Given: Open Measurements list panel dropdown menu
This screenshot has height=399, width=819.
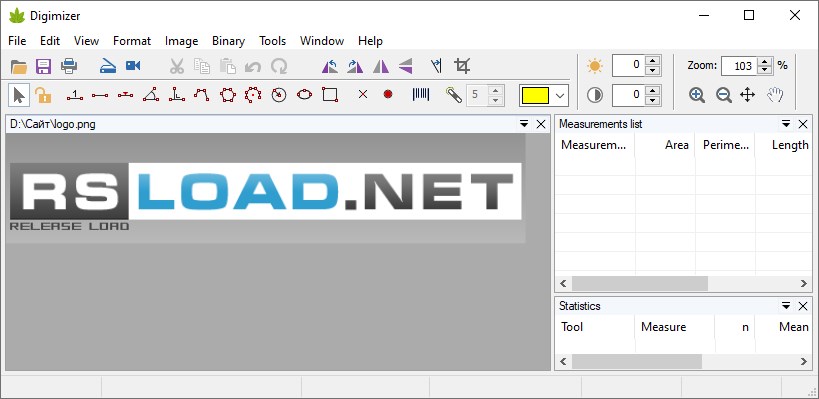Looking at the screenshot, I should pos(786,124).
